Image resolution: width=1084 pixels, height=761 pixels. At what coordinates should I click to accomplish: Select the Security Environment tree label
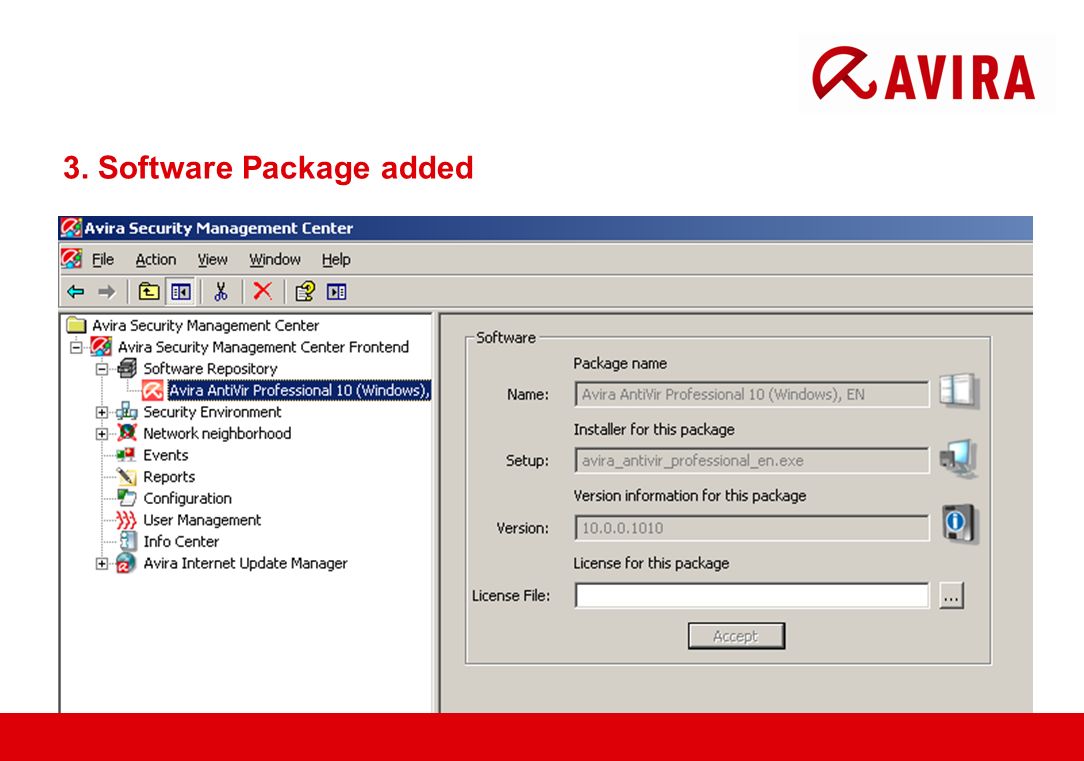[x=212, y=412]
